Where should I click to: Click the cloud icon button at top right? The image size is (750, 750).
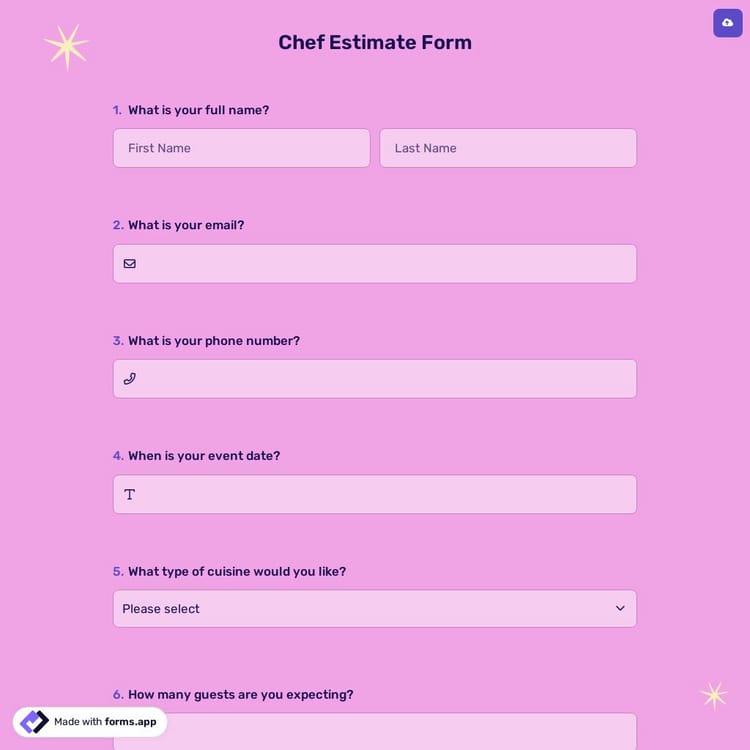coord(727,22)
